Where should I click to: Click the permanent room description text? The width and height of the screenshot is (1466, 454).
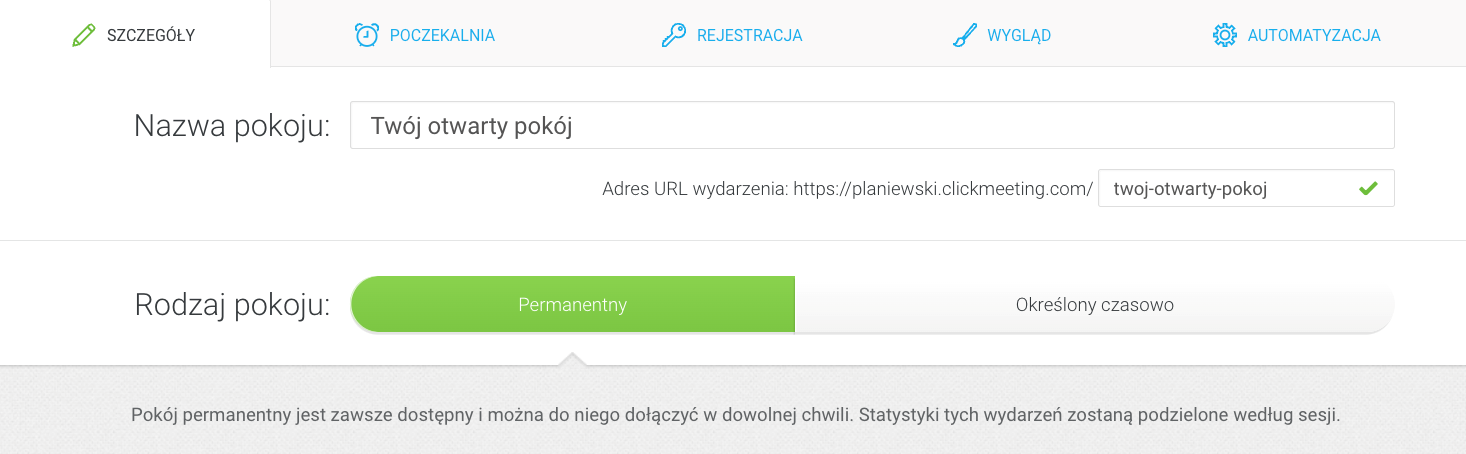click(735, 414)
